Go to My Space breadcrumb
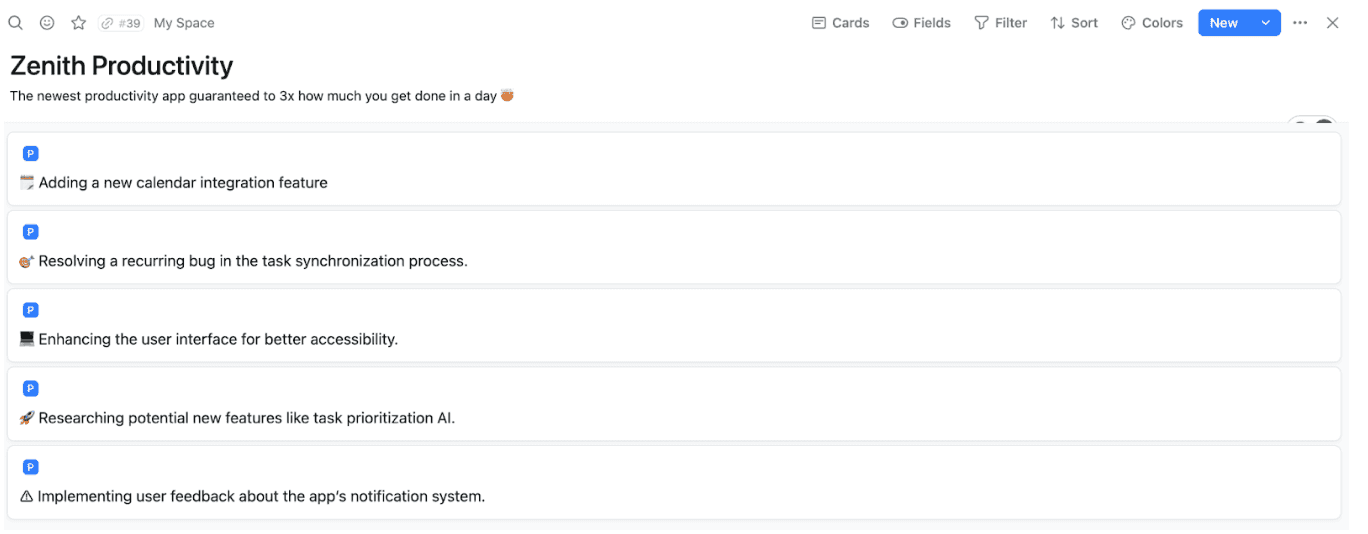Screen dimensions: 1368x534 coord(184,23)
